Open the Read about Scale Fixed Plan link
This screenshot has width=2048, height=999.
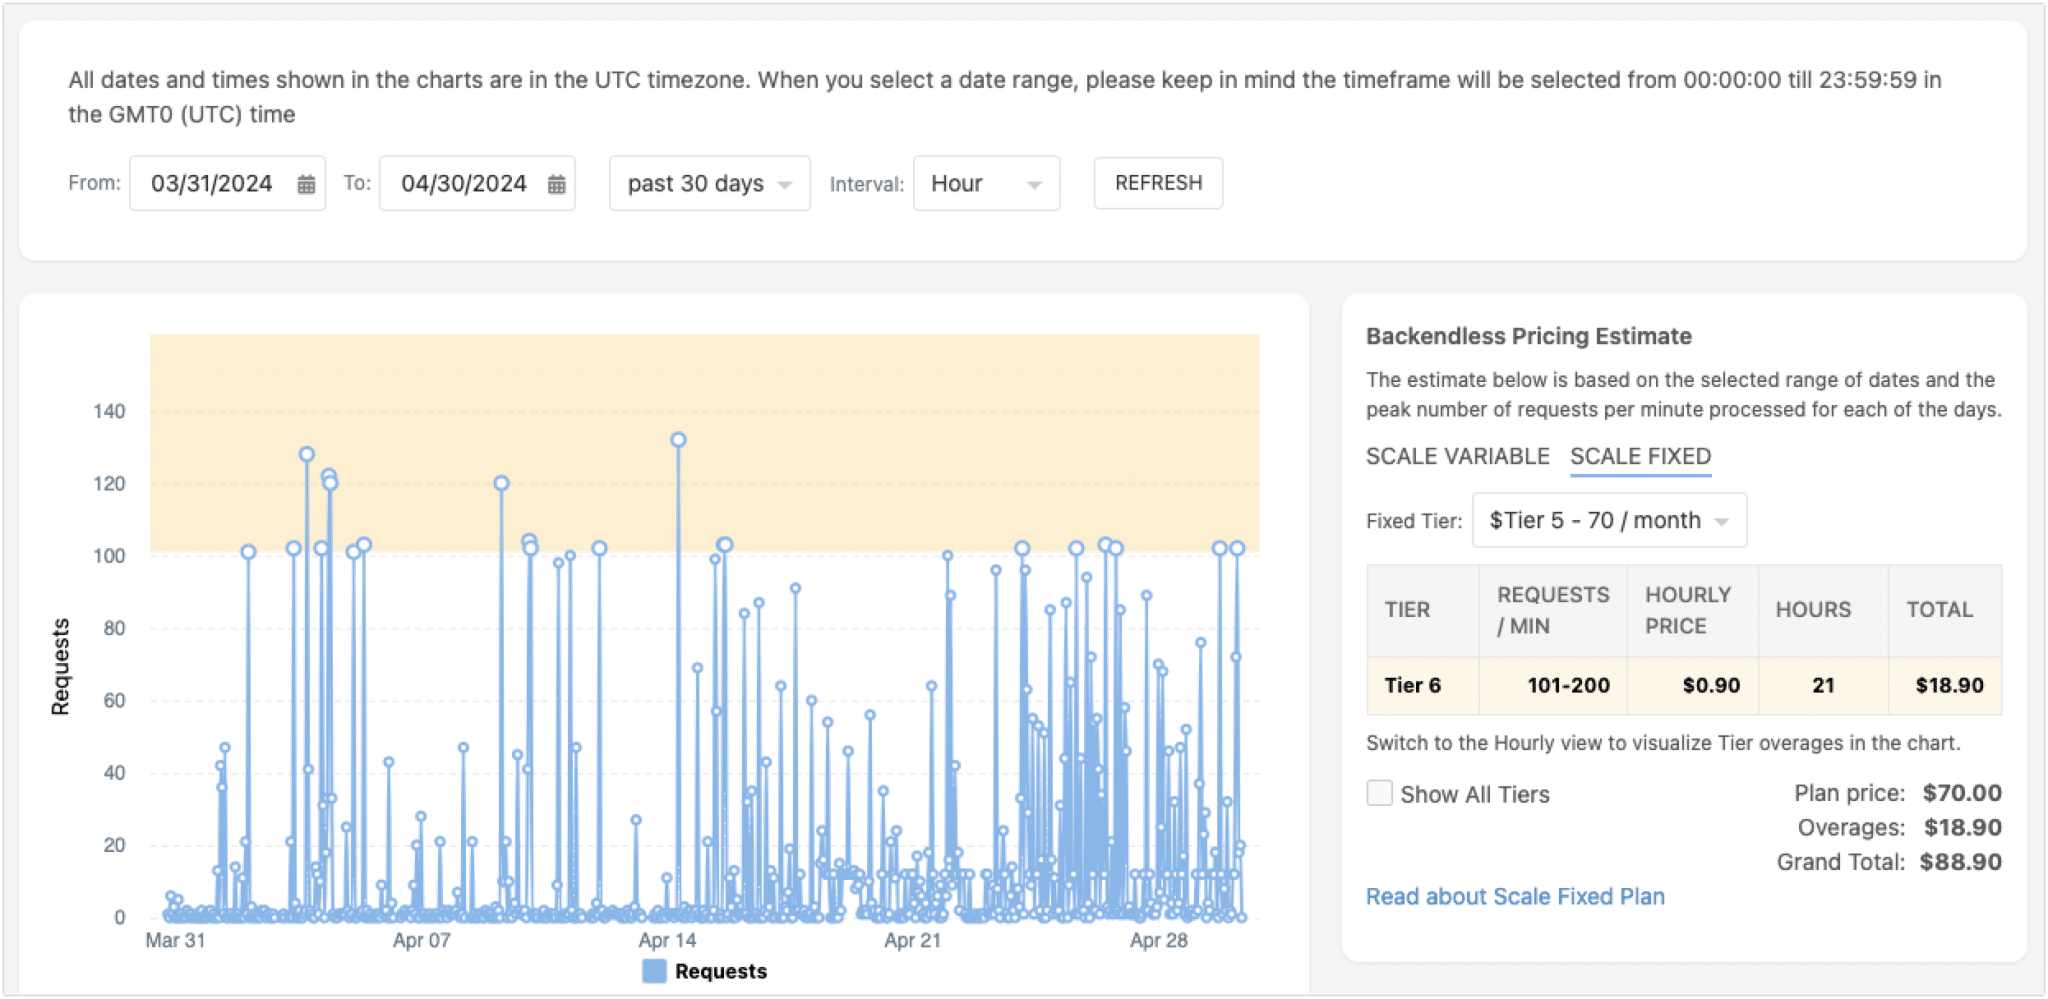point(1514,896)
